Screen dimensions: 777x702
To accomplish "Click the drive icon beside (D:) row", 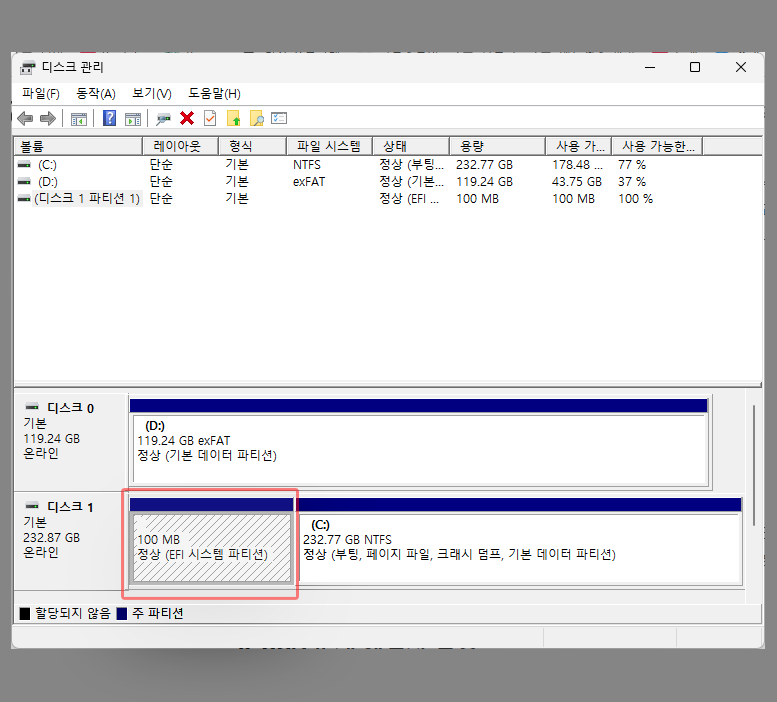I will click(24, 182).
